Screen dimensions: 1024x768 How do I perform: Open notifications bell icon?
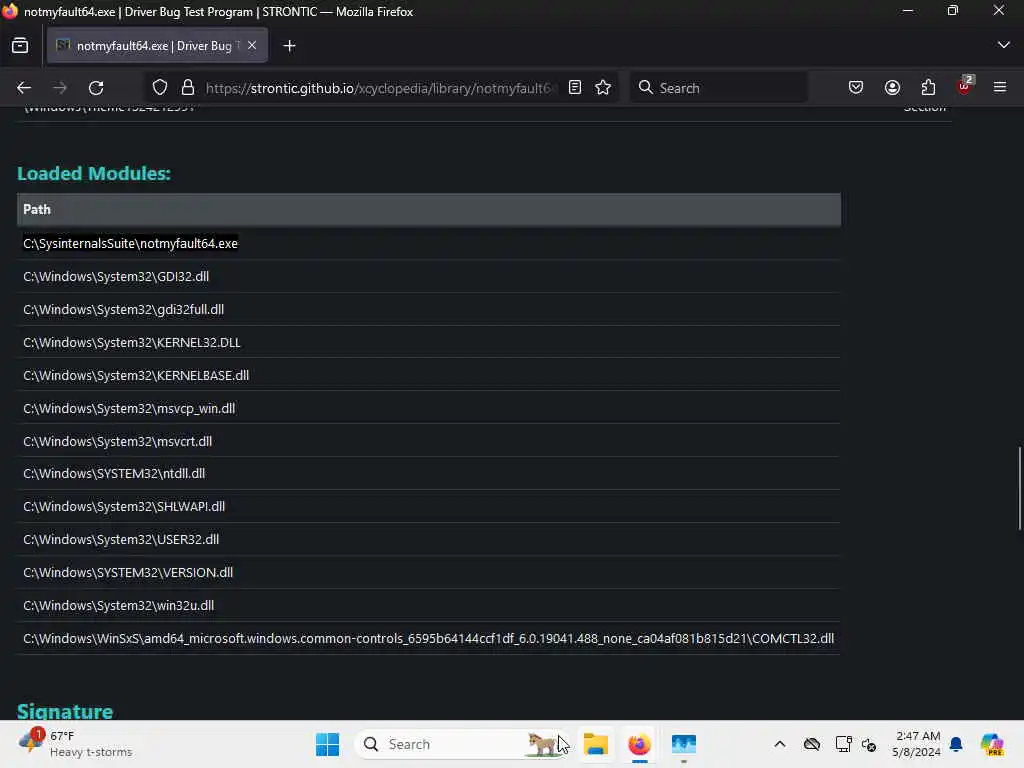[956, 744]
